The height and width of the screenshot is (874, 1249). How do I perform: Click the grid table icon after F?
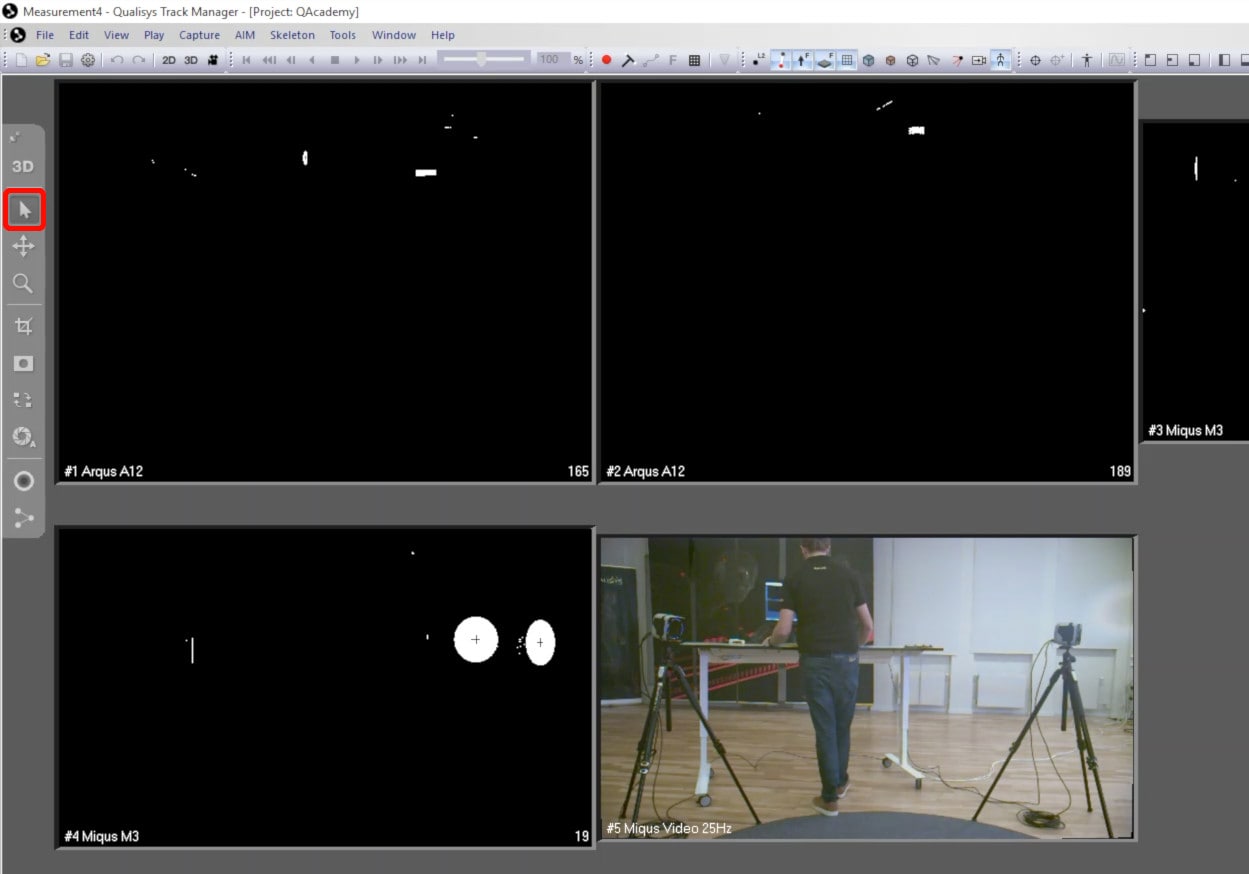click(x=694, y=60)
